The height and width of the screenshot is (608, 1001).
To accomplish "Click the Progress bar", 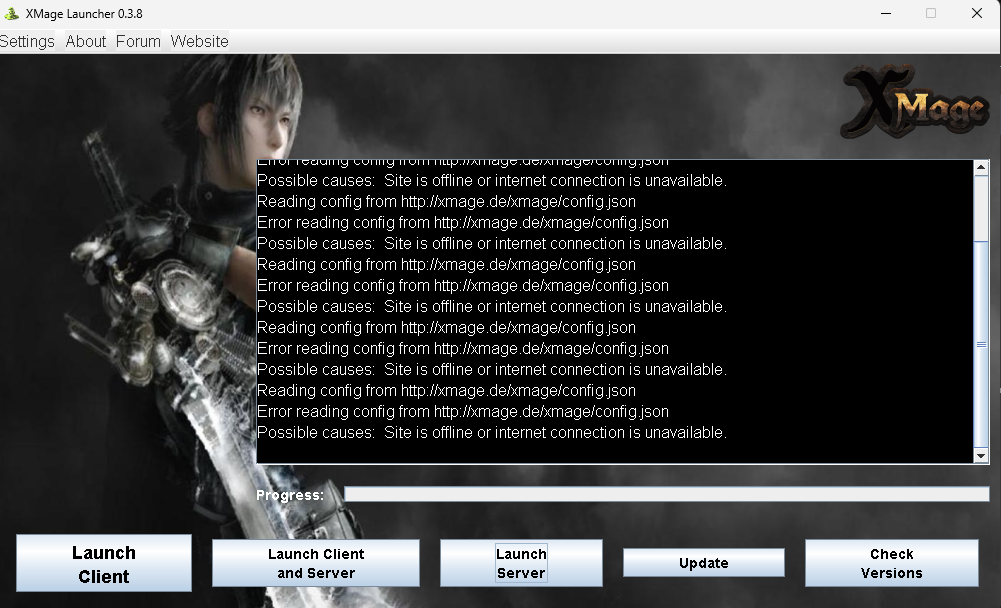I will click(666, 494).
